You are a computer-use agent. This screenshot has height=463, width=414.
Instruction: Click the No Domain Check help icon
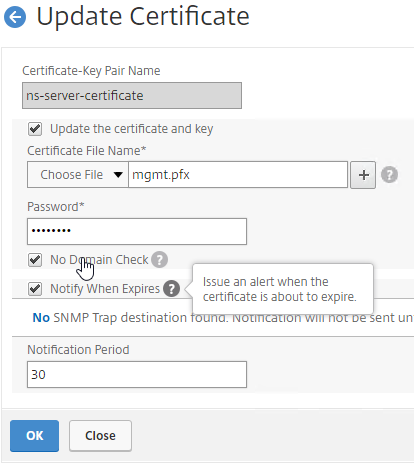pos(159,259)
